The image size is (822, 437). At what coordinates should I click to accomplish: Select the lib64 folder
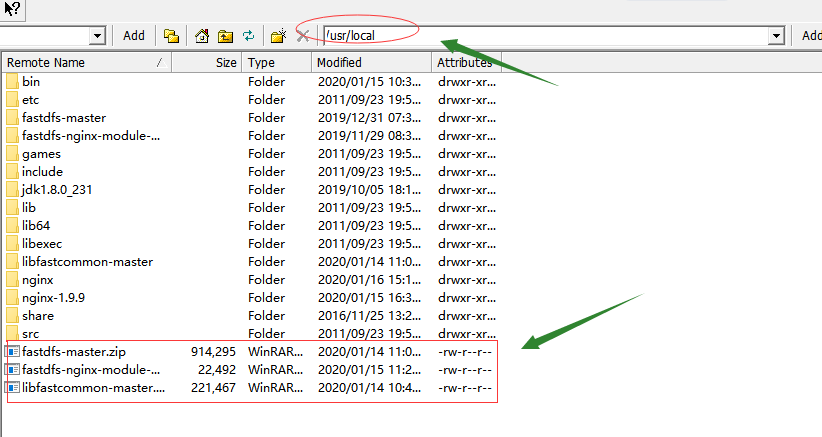[x=36, y=226]
